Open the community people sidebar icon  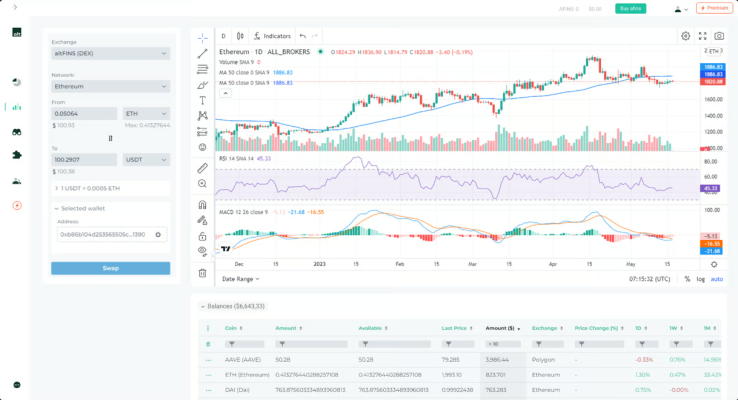pos(17,181)
